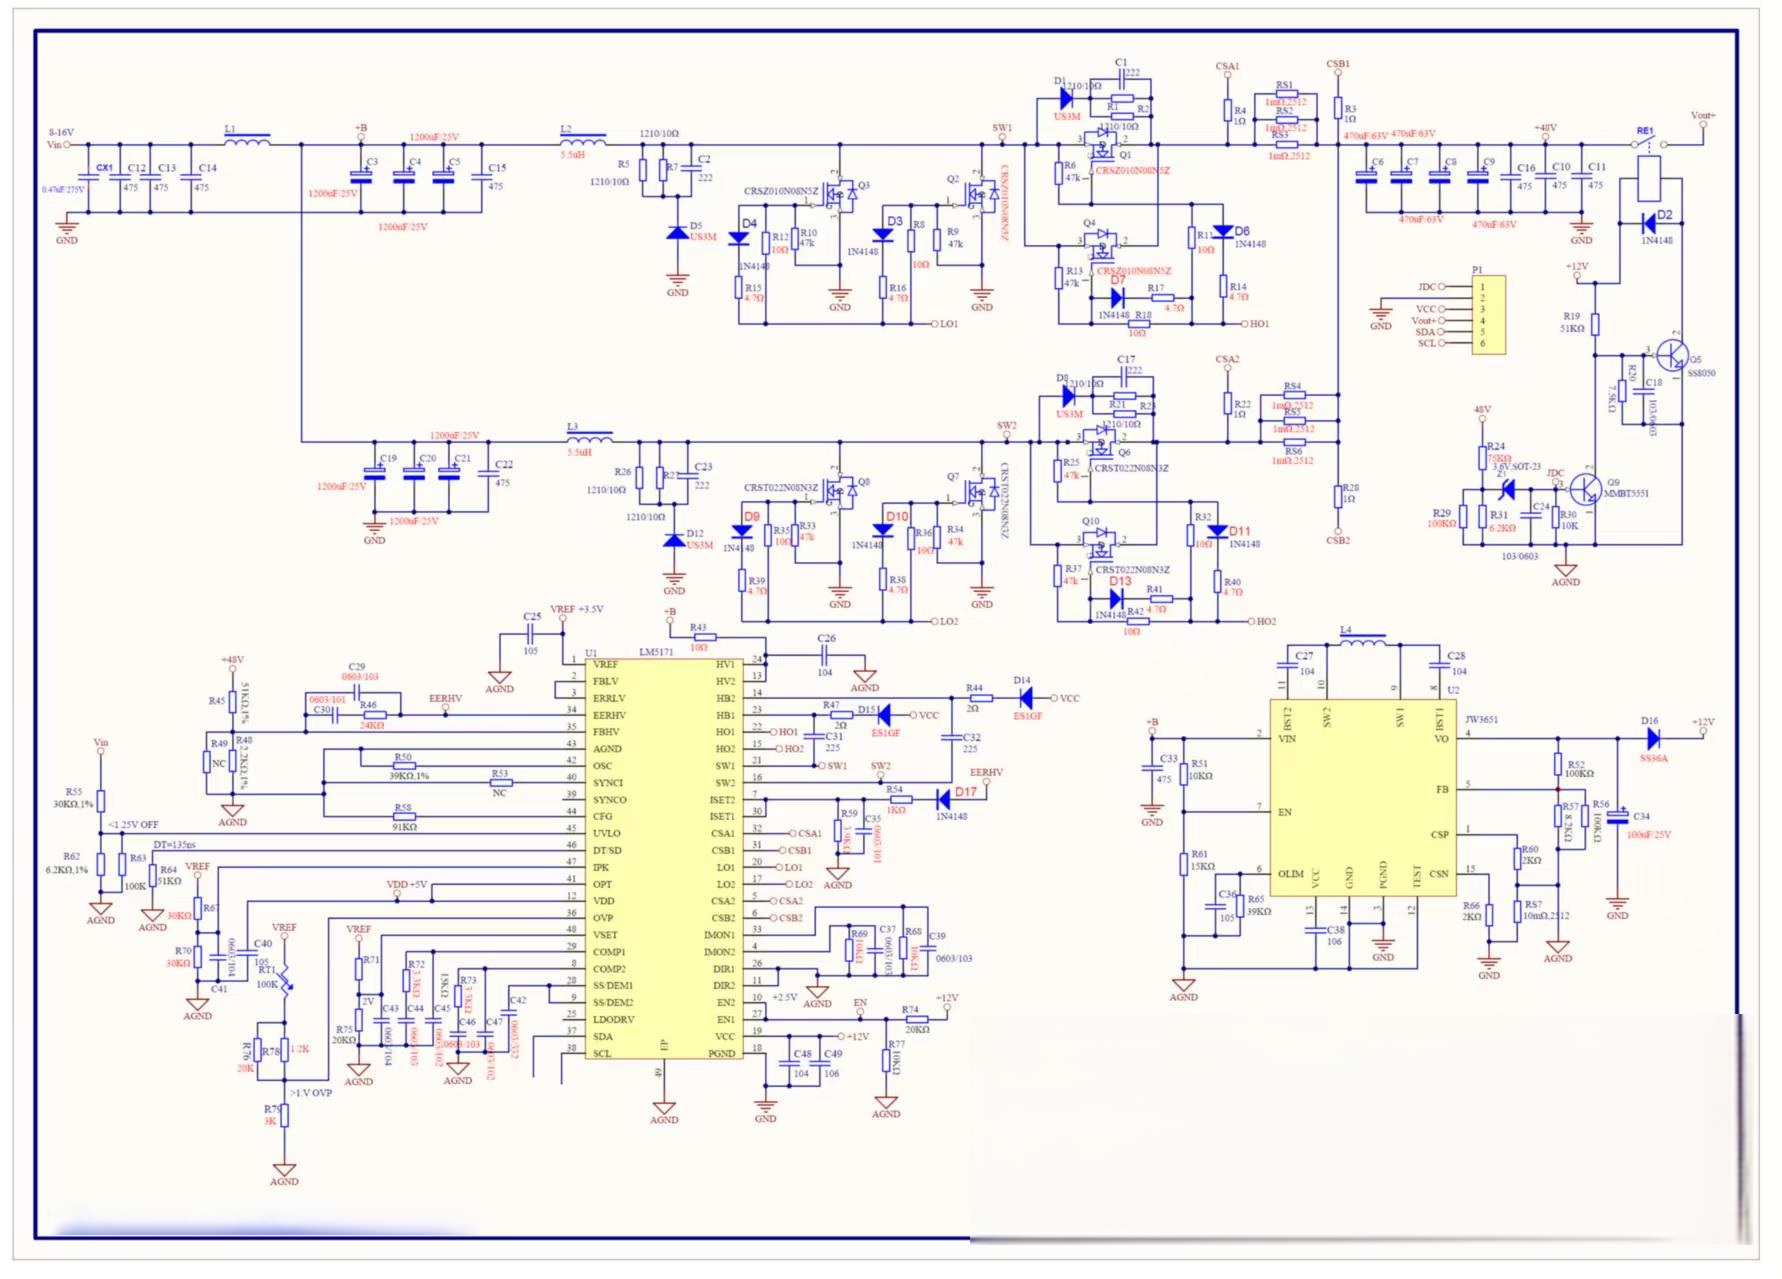
Task: Click the L1 inductor symbol
Action: [x=246, y=140]
